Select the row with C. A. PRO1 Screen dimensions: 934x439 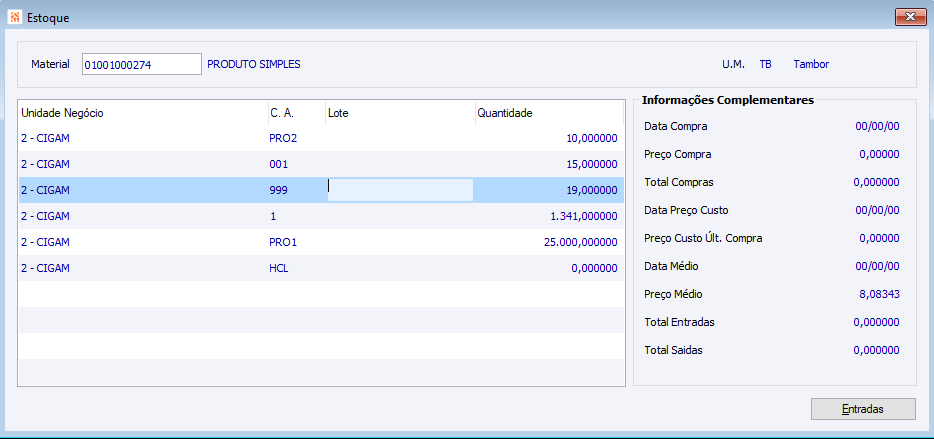(321, 242)
